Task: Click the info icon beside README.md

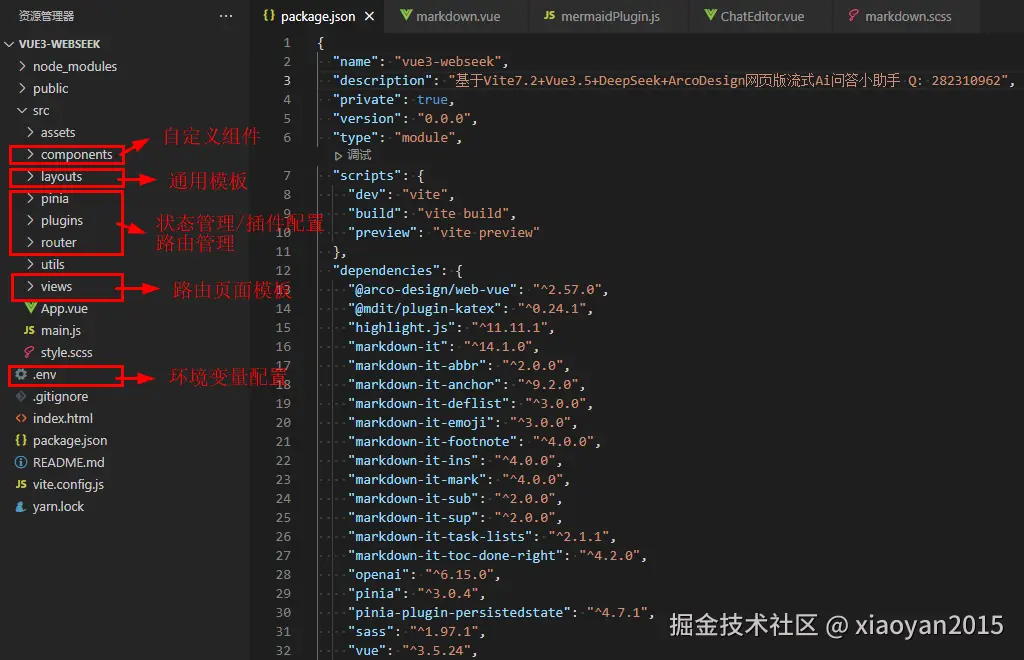Action: point(21,462)
